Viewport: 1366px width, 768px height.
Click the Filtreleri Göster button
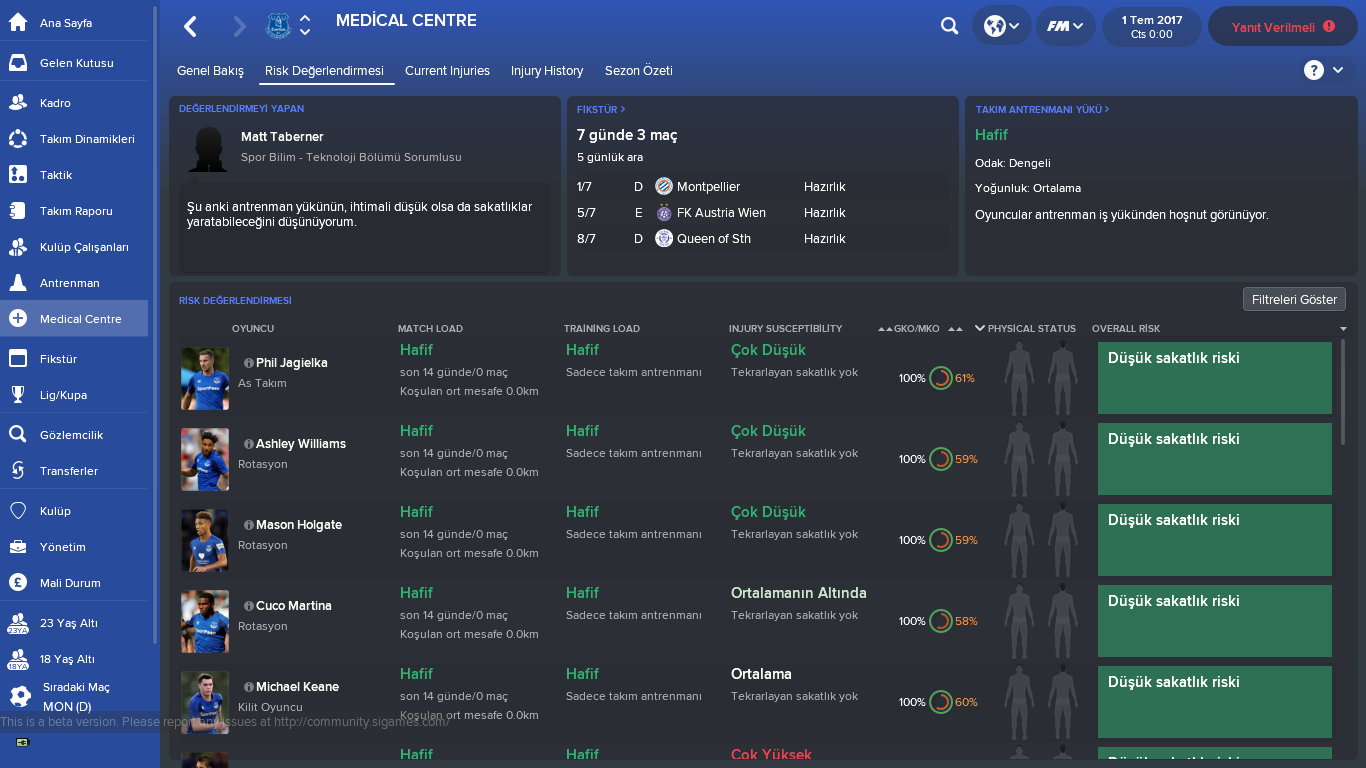click(x=1294, y=299)
